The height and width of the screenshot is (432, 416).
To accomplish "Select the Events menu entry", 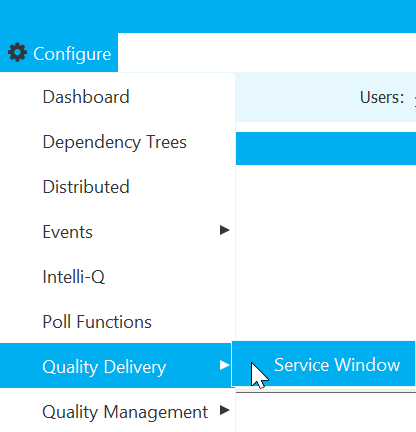I will [68, 232].
